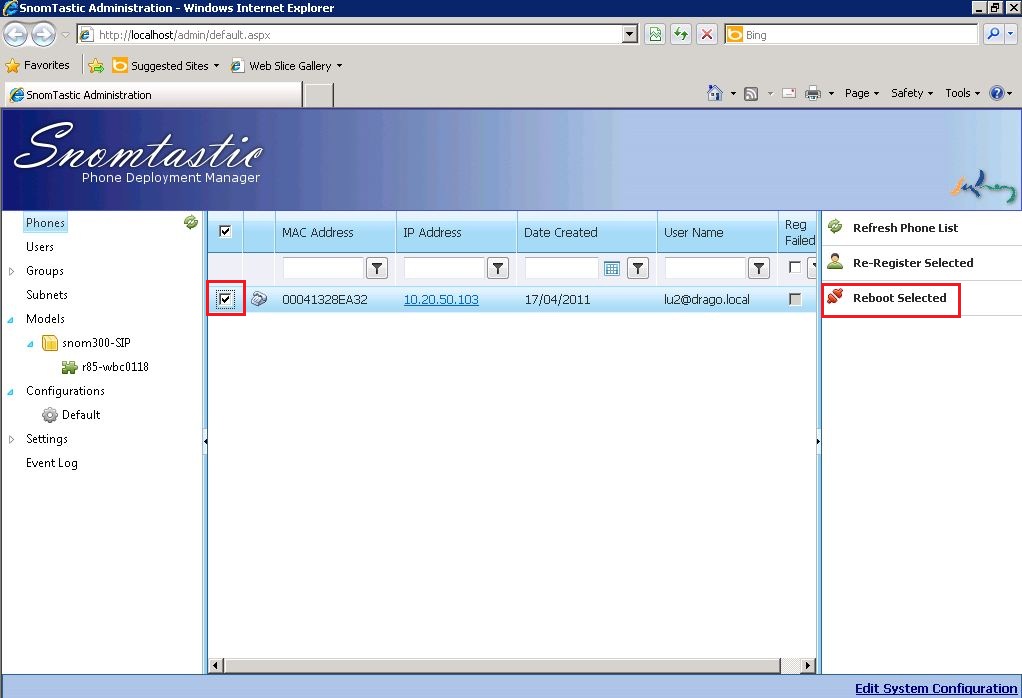This screenshot has height=698, width=1022.
Task: Click the refresh icon beside Phones
Action: (x=190, y=222)
